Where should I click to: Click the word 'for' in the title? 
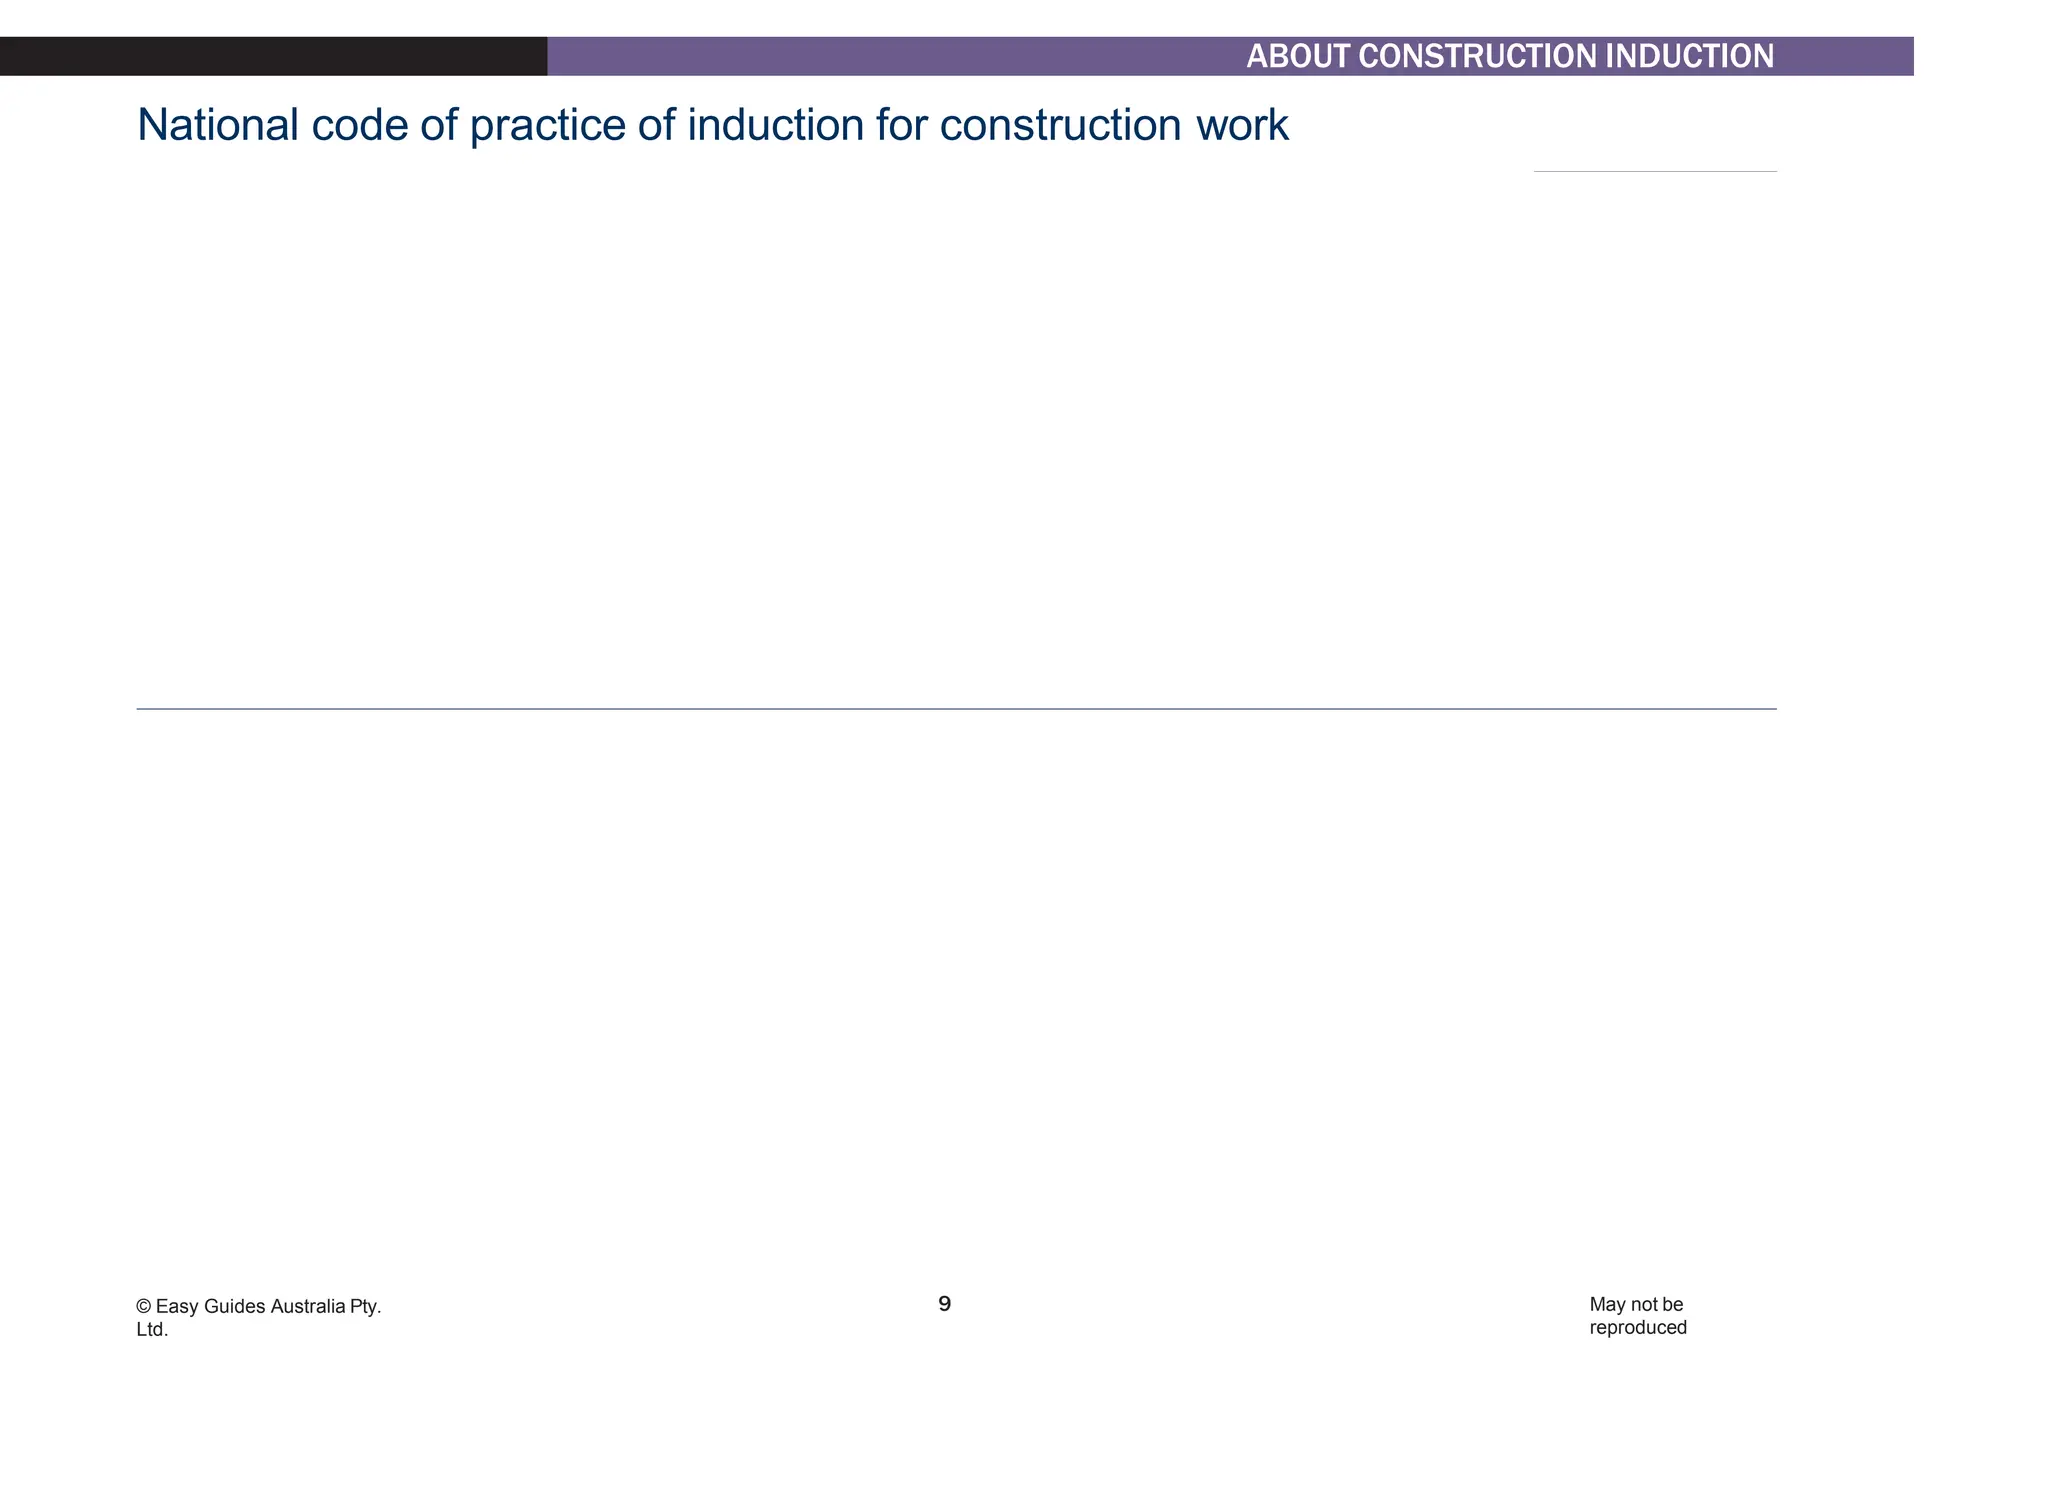point(901,125)
